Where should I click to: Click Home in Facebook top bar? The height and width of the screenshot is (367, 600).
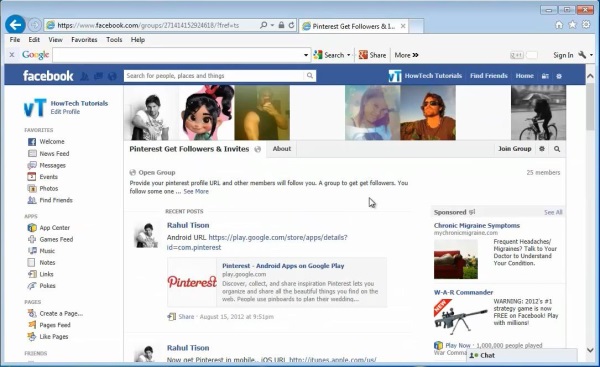click(524, 76)
